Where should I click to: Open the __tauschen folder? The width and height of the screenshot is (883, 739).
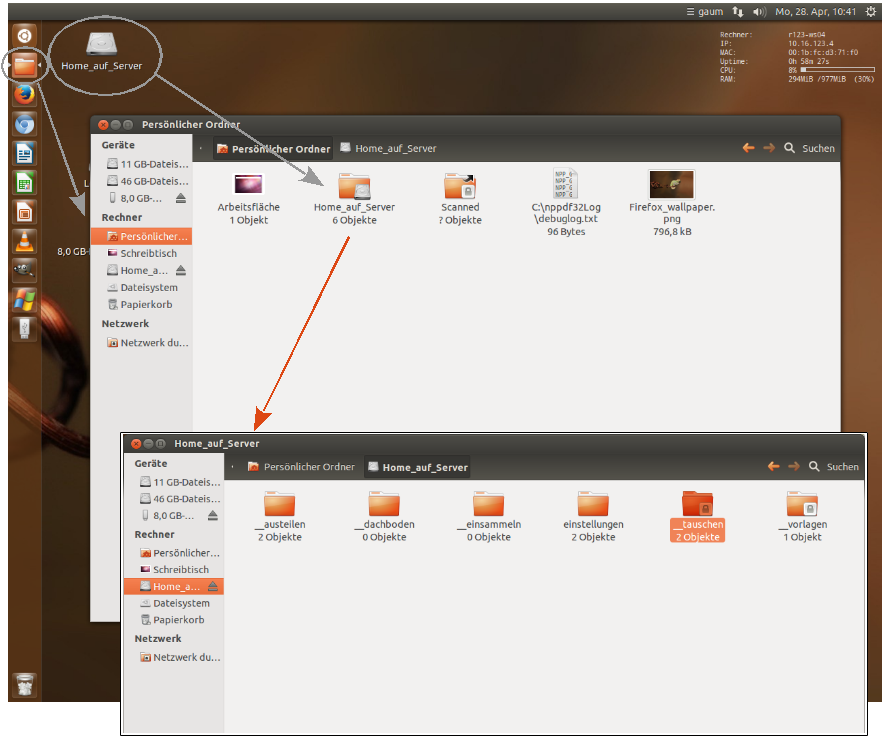697,505
